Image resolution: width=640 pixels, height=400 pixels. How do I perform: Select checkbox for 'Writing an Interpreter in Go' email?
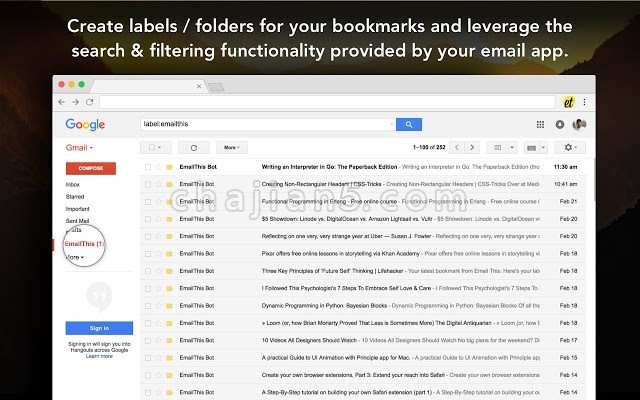pyautogui.click(x=148, y=167)
